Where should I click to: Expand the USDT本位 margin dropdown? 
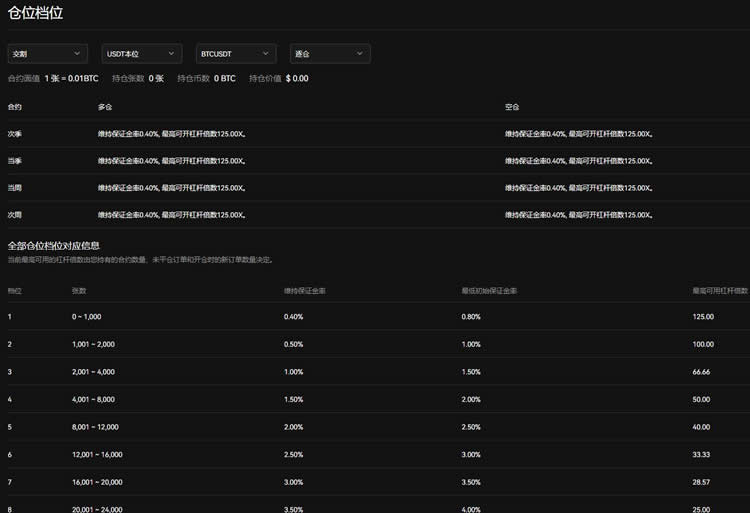click(x=141, y=54)
